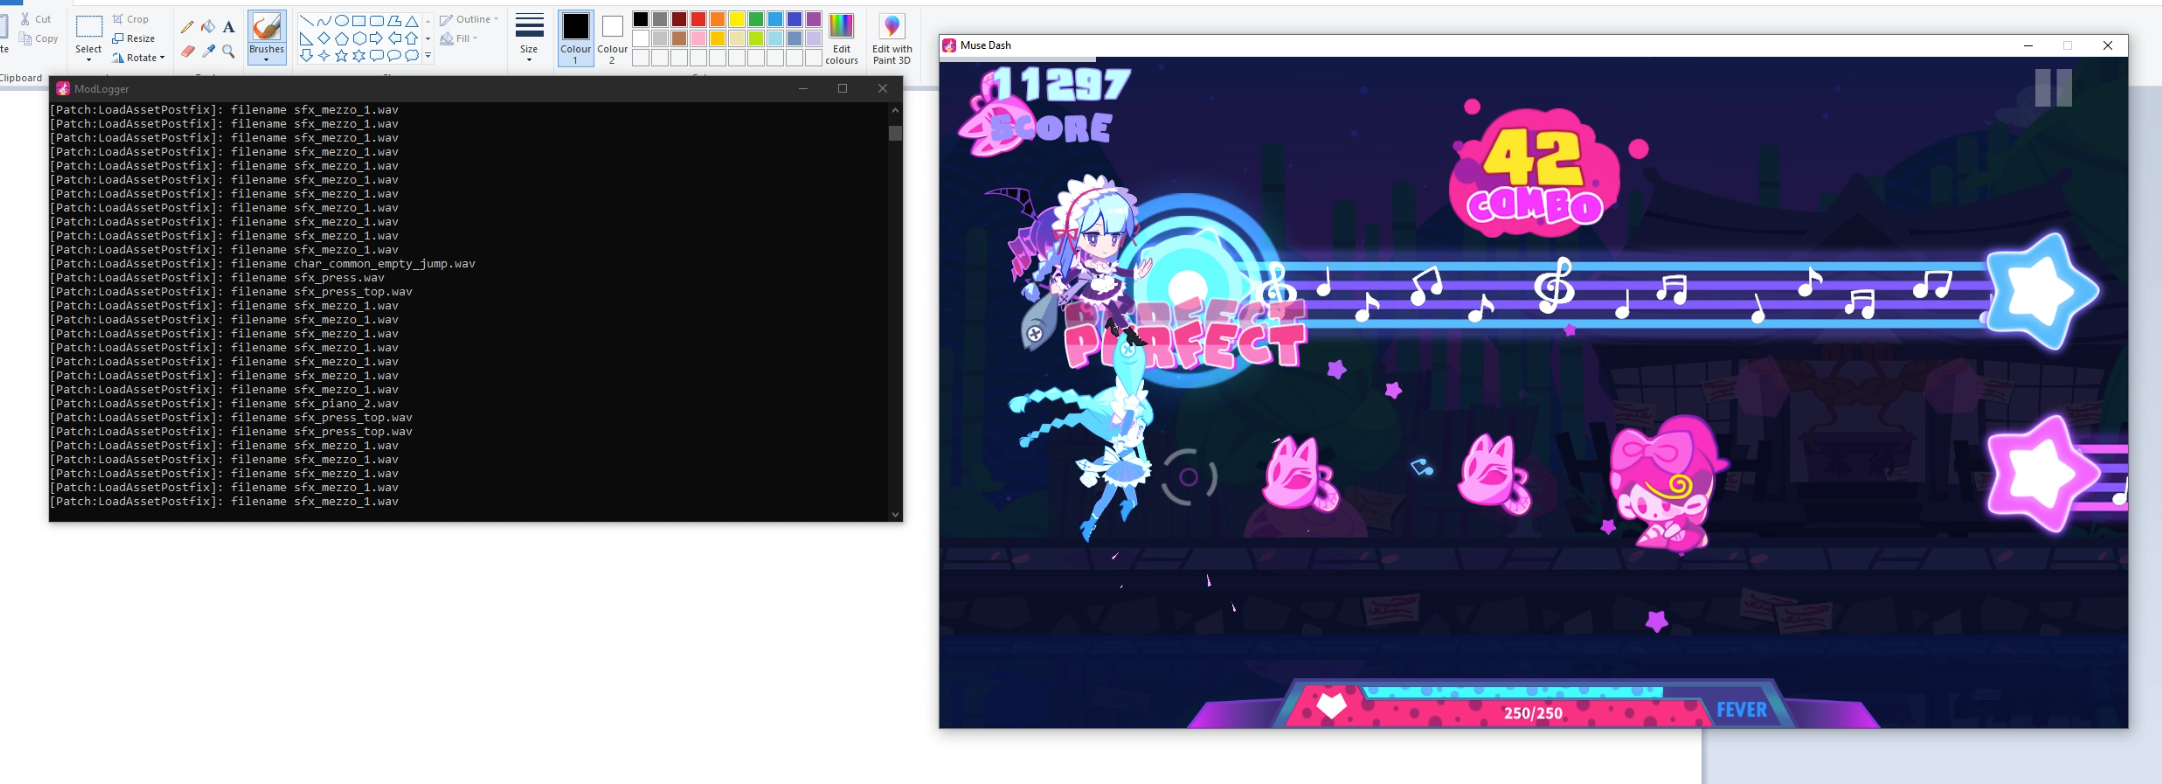The width and height of the screenshot is (2162, 784).
Task: Pick the purple palette colour
Action: click(x=814, y=19)
